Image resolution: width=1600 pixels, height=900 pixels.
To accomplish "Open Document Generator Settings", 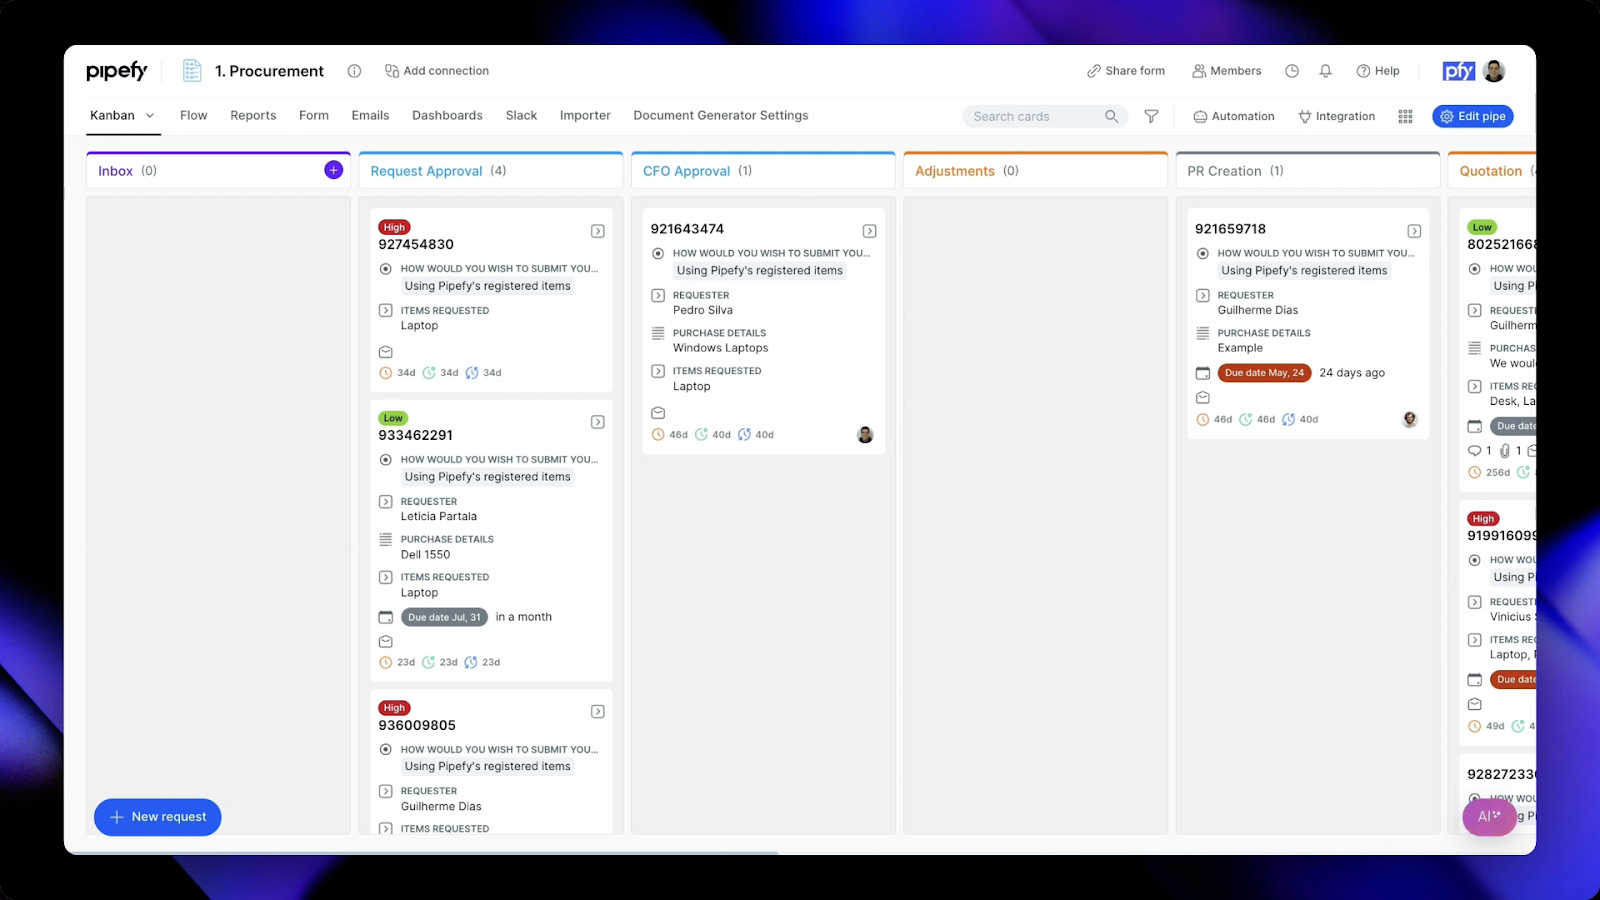I will 721,115.
